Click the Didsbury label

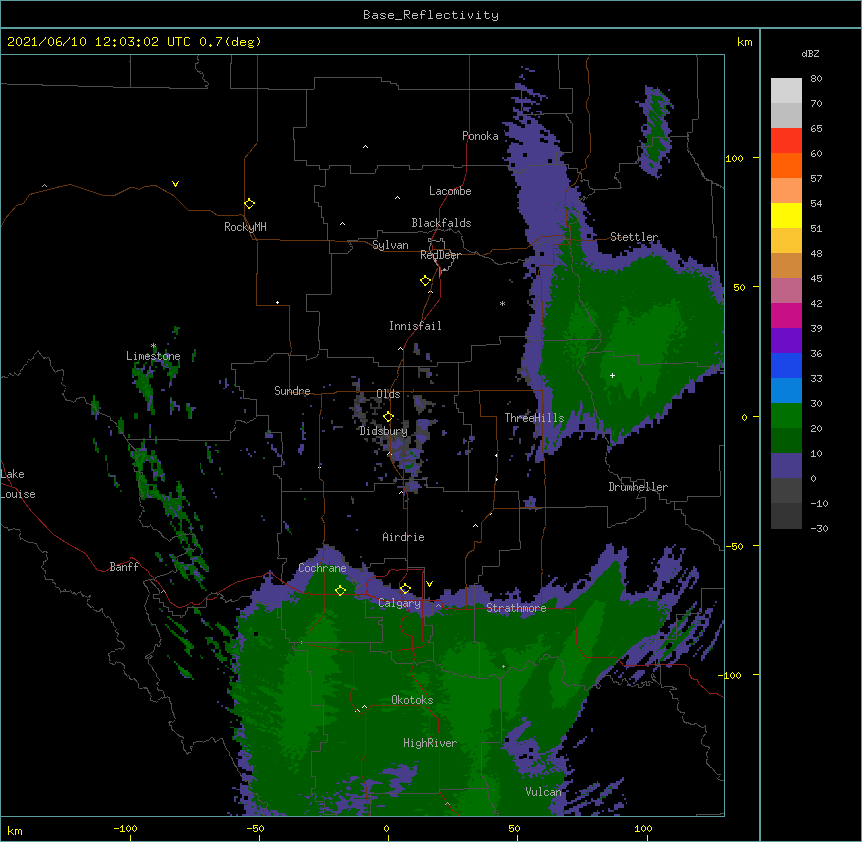pyautogui.click(x=383, y=431)
